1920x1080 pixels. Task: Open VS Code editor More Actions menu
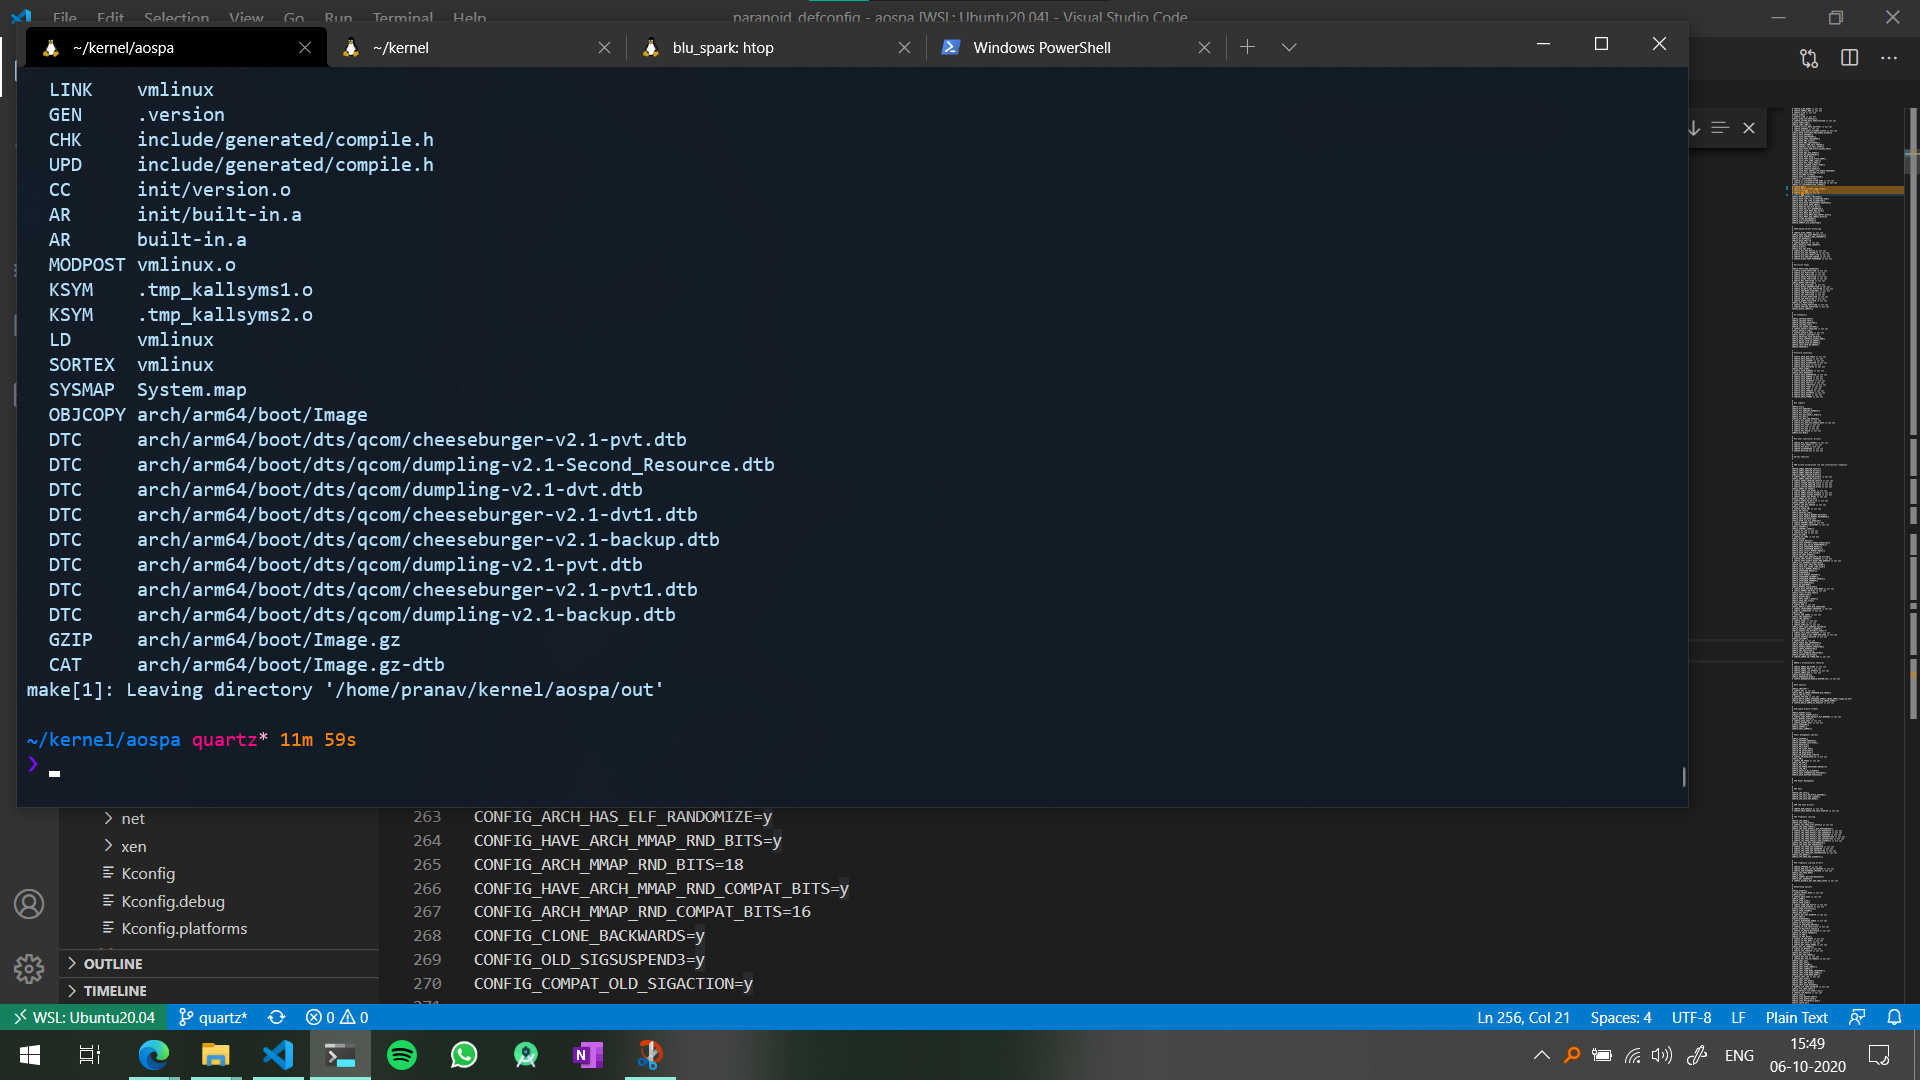pyautogui.click(x=1889, y=58)
